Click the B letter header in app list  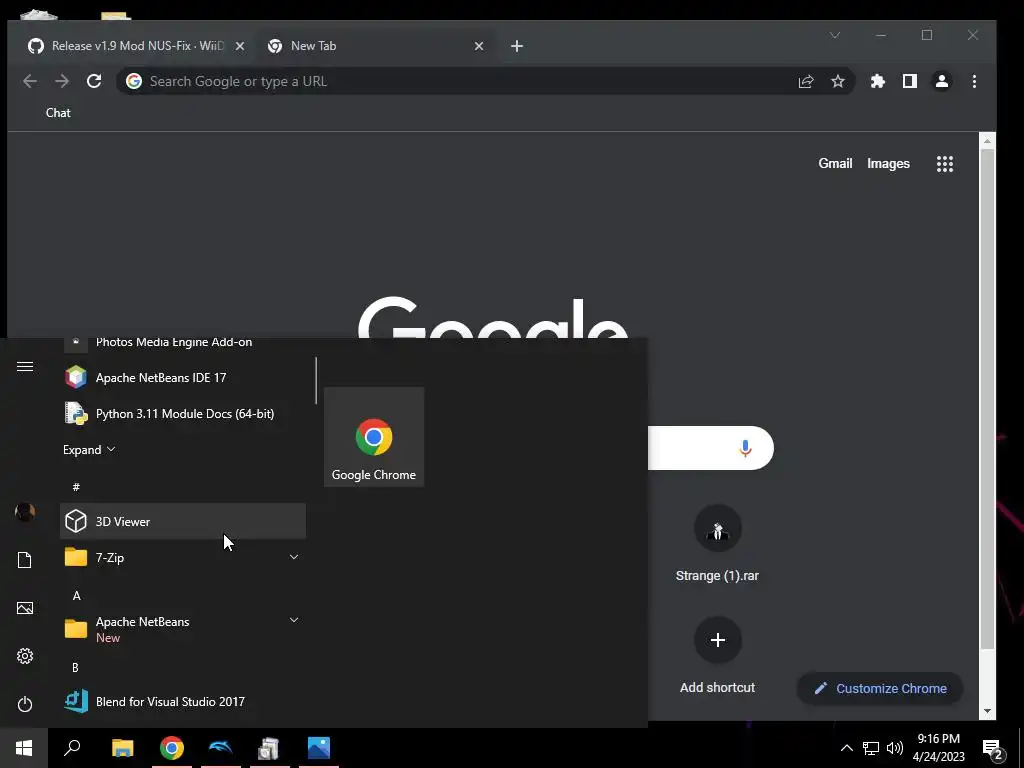click(75, 667)
